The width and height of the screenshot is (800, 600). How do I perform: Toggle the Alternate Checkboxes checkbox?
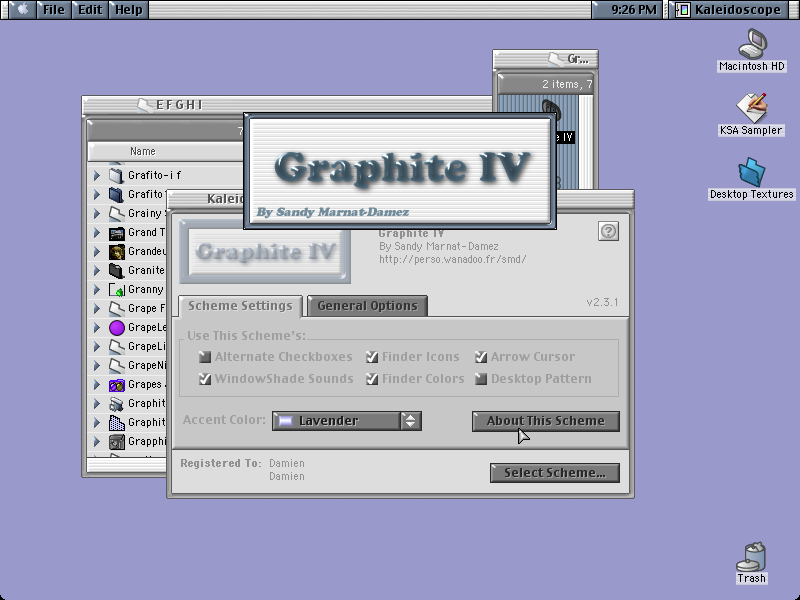coord(205,357)
